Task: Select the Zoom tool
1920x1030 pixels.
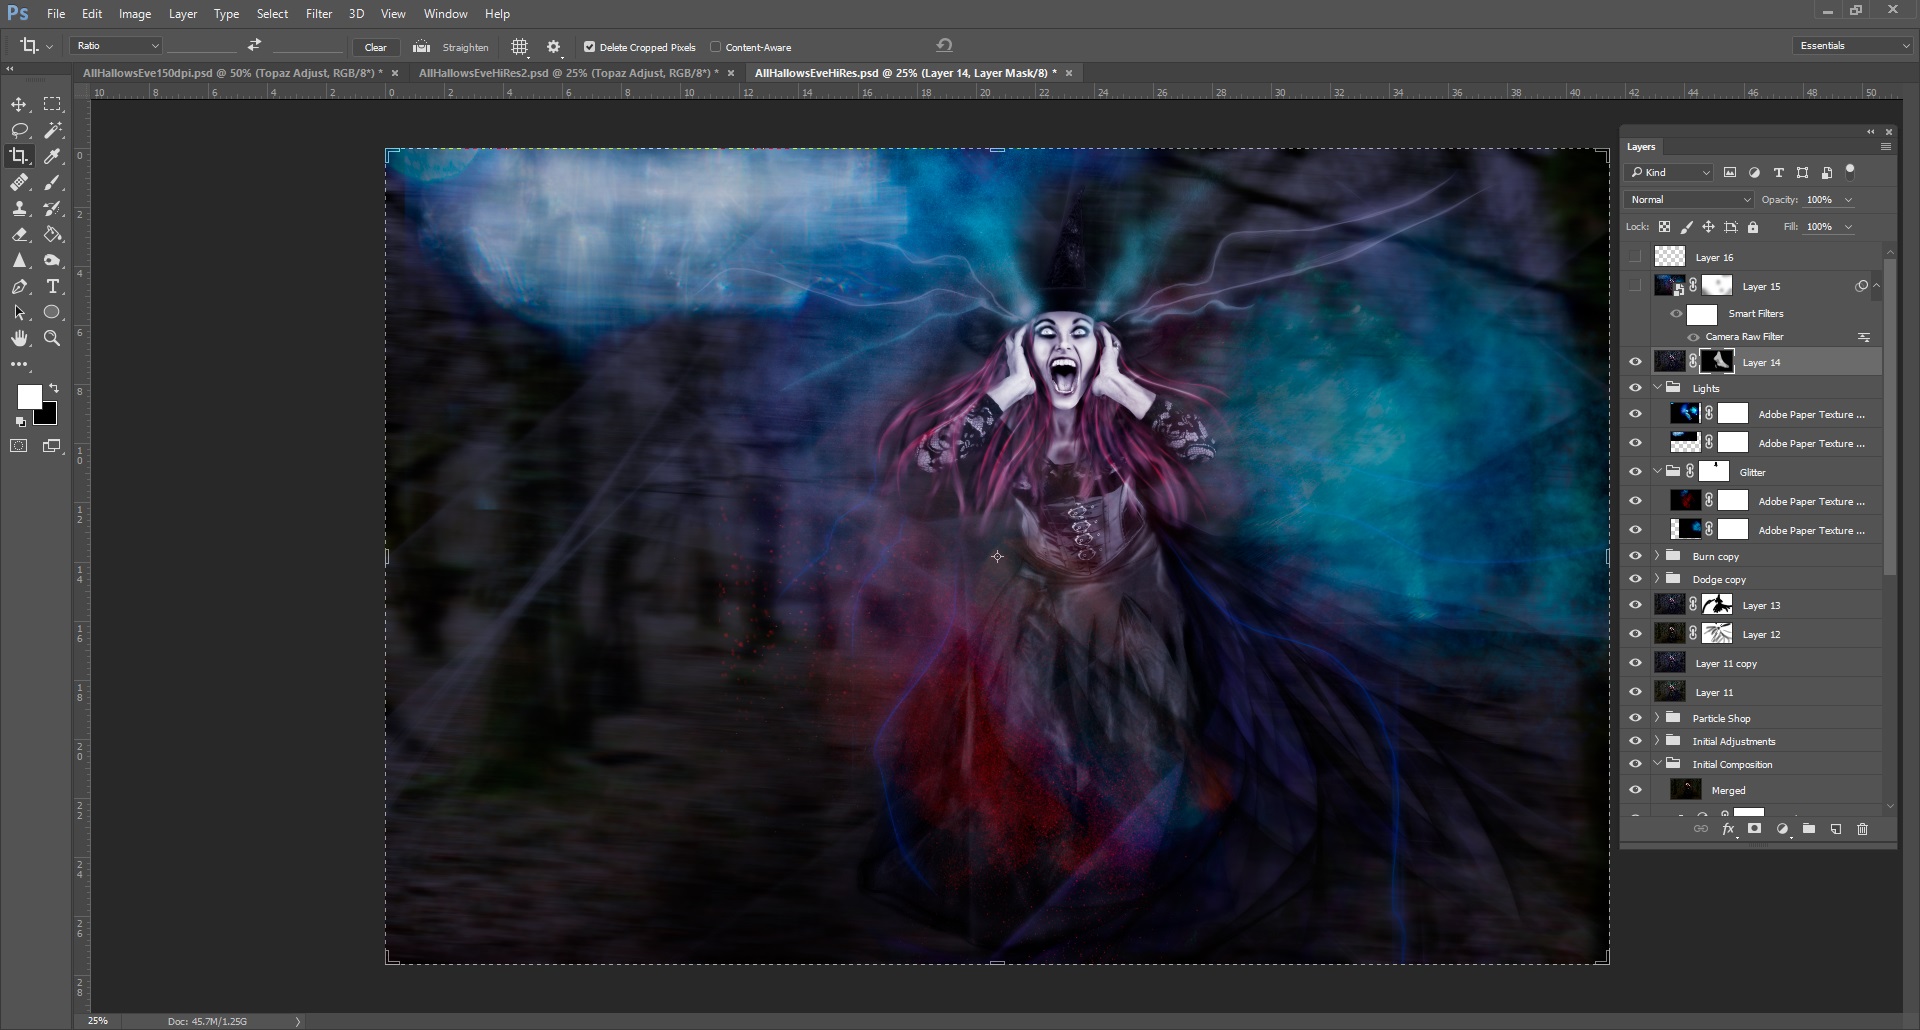Action: [x=52, y=338]
